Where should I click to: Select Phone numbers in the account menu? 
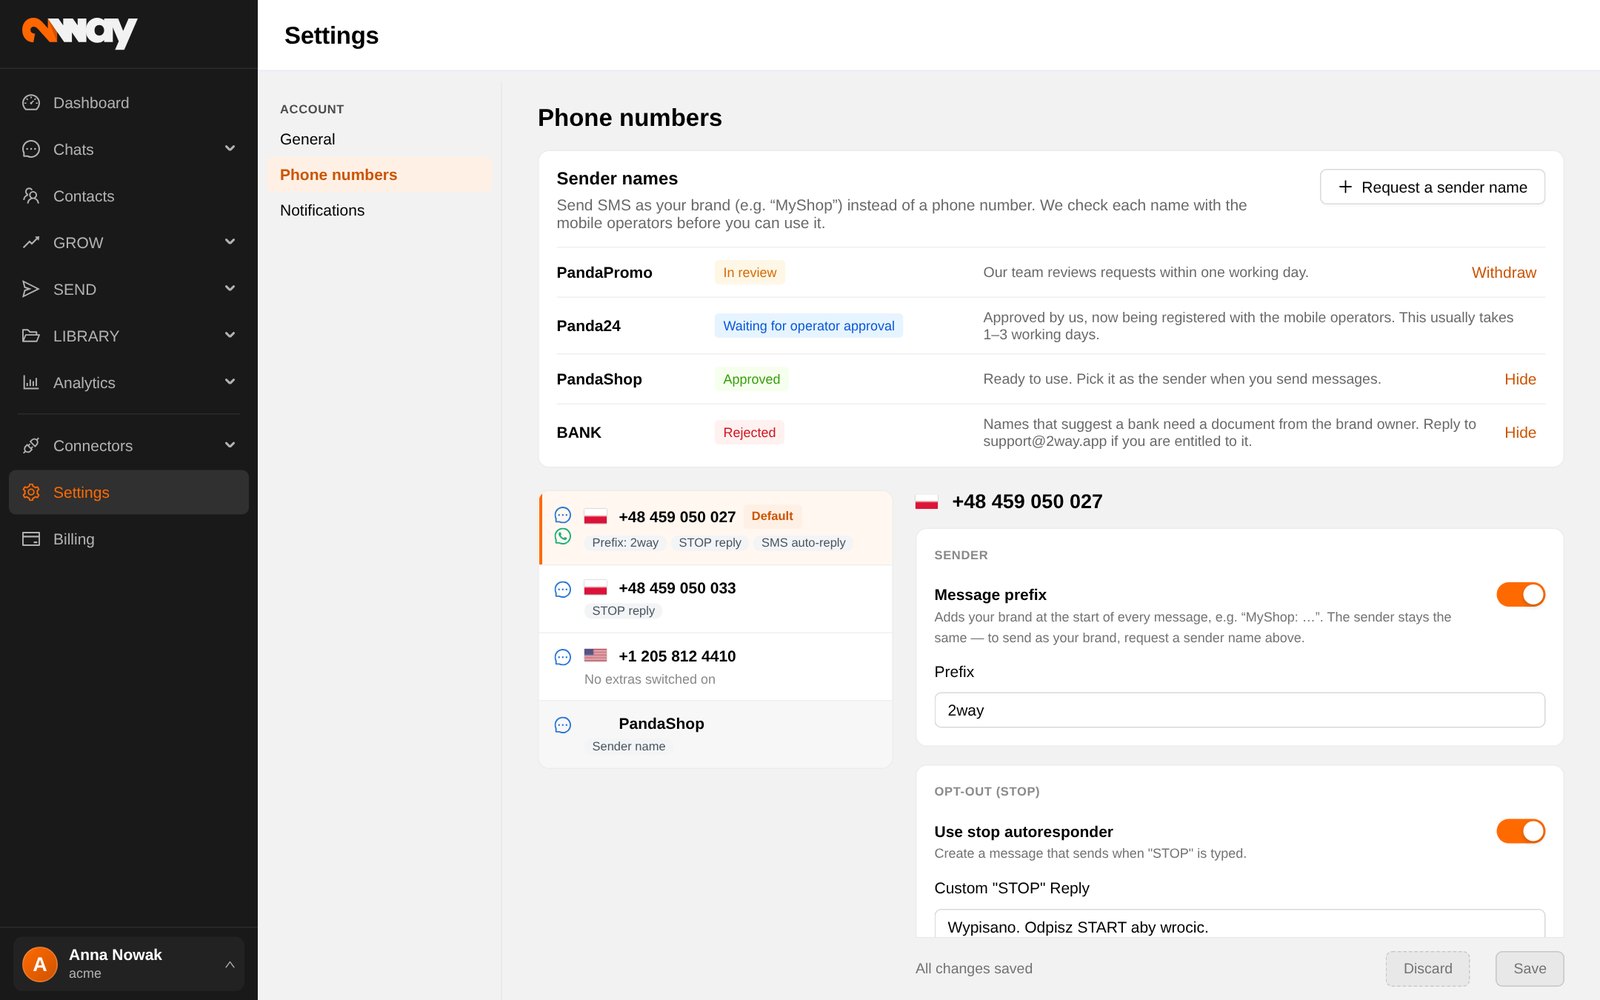(x=380, y=175)
